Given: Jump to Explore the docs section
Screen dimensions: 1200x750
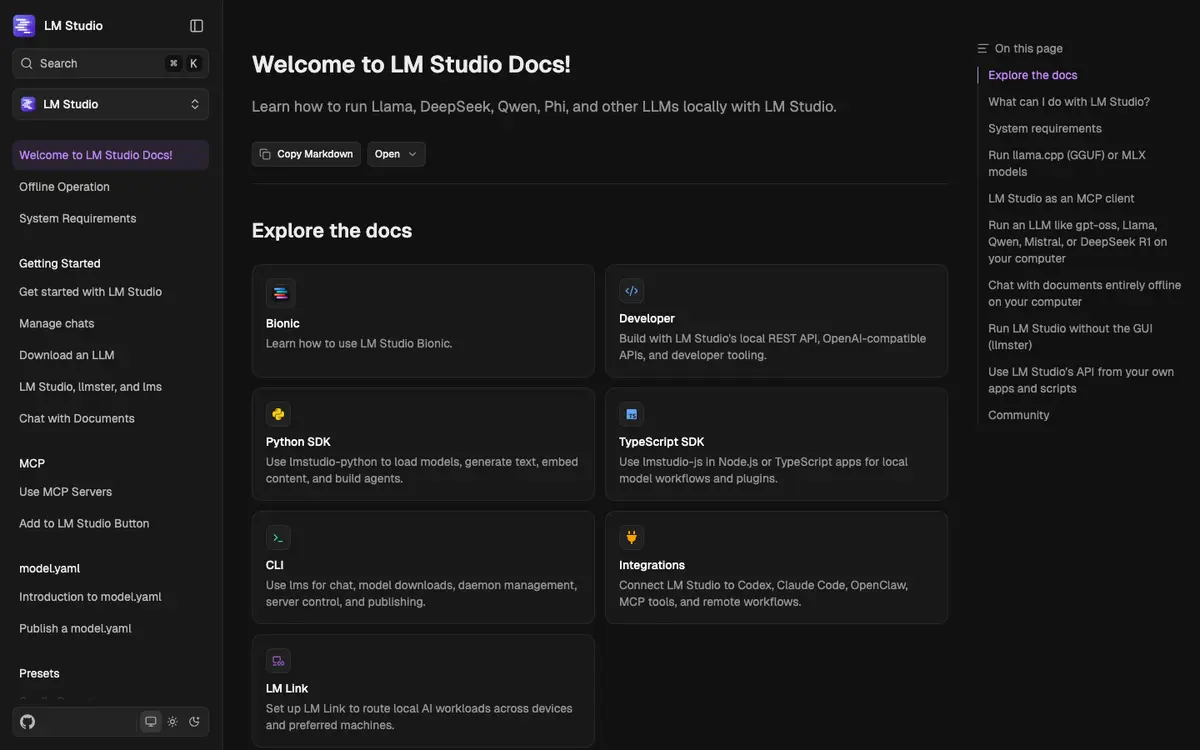Looking at the screenshot, I should pos(1033,75).
